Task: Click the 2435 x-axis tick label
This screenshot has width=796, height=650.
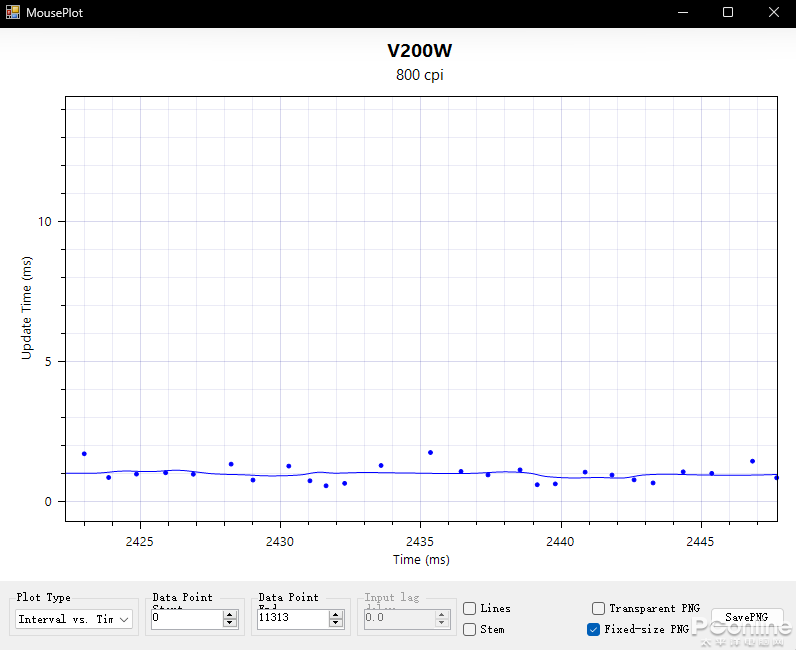Action: (420, 541)
